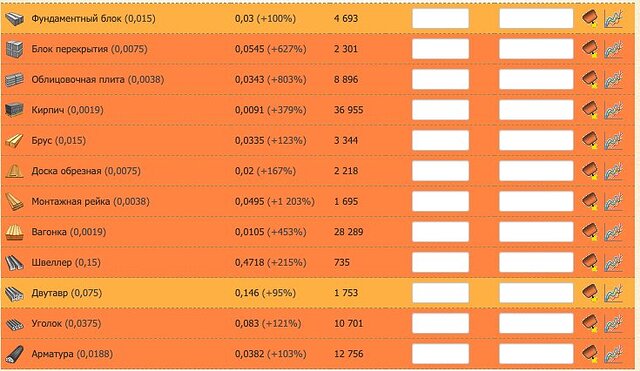Image resolution: width=640 pixels, height=371 pixels.
Task: Open the chart icon in the Двутавр row
Action: 613,293
